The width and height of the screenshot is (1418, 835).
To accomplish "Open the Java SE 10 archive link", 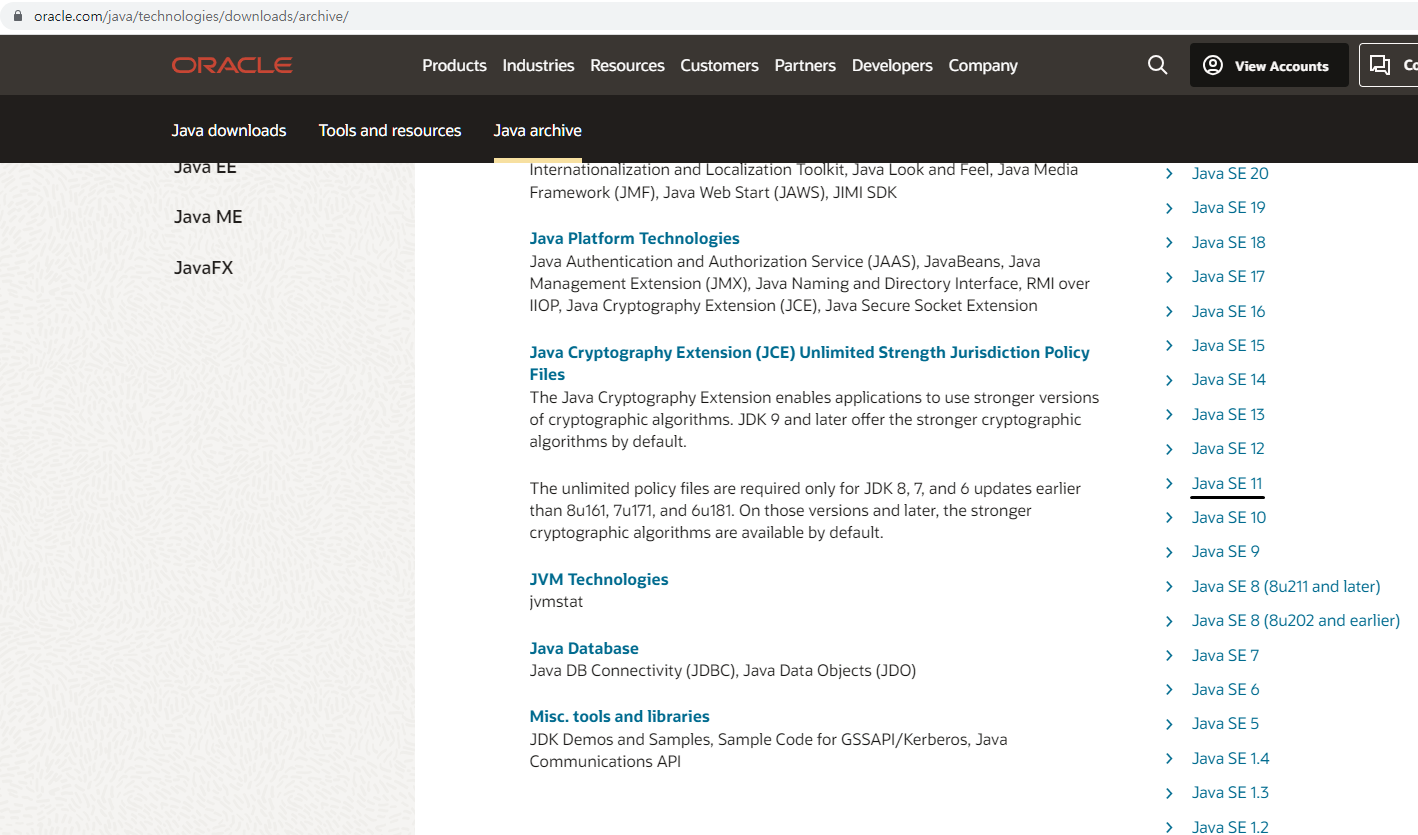I will point(1229,517).
